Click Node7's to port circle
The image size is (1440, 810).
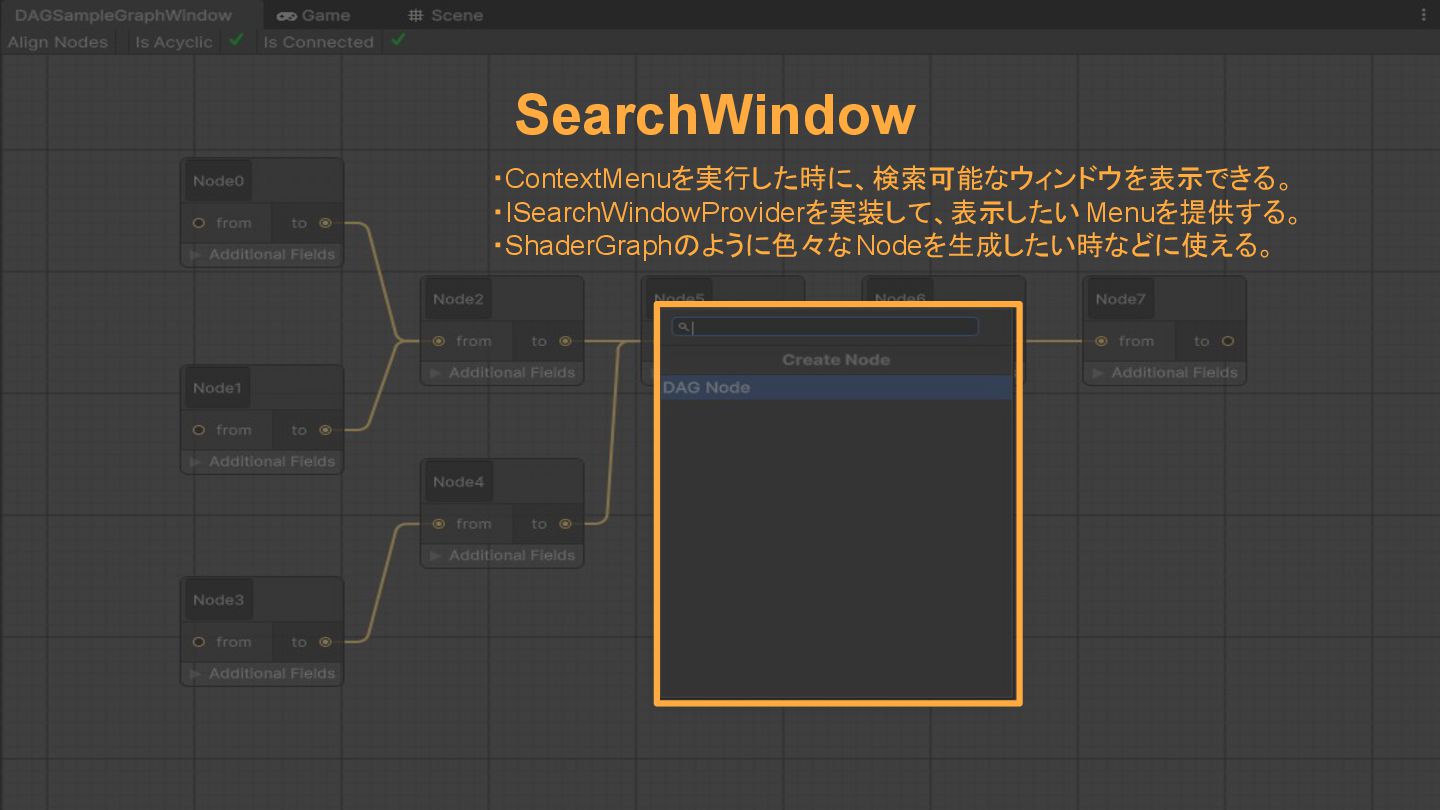(x=1228, y=341)
